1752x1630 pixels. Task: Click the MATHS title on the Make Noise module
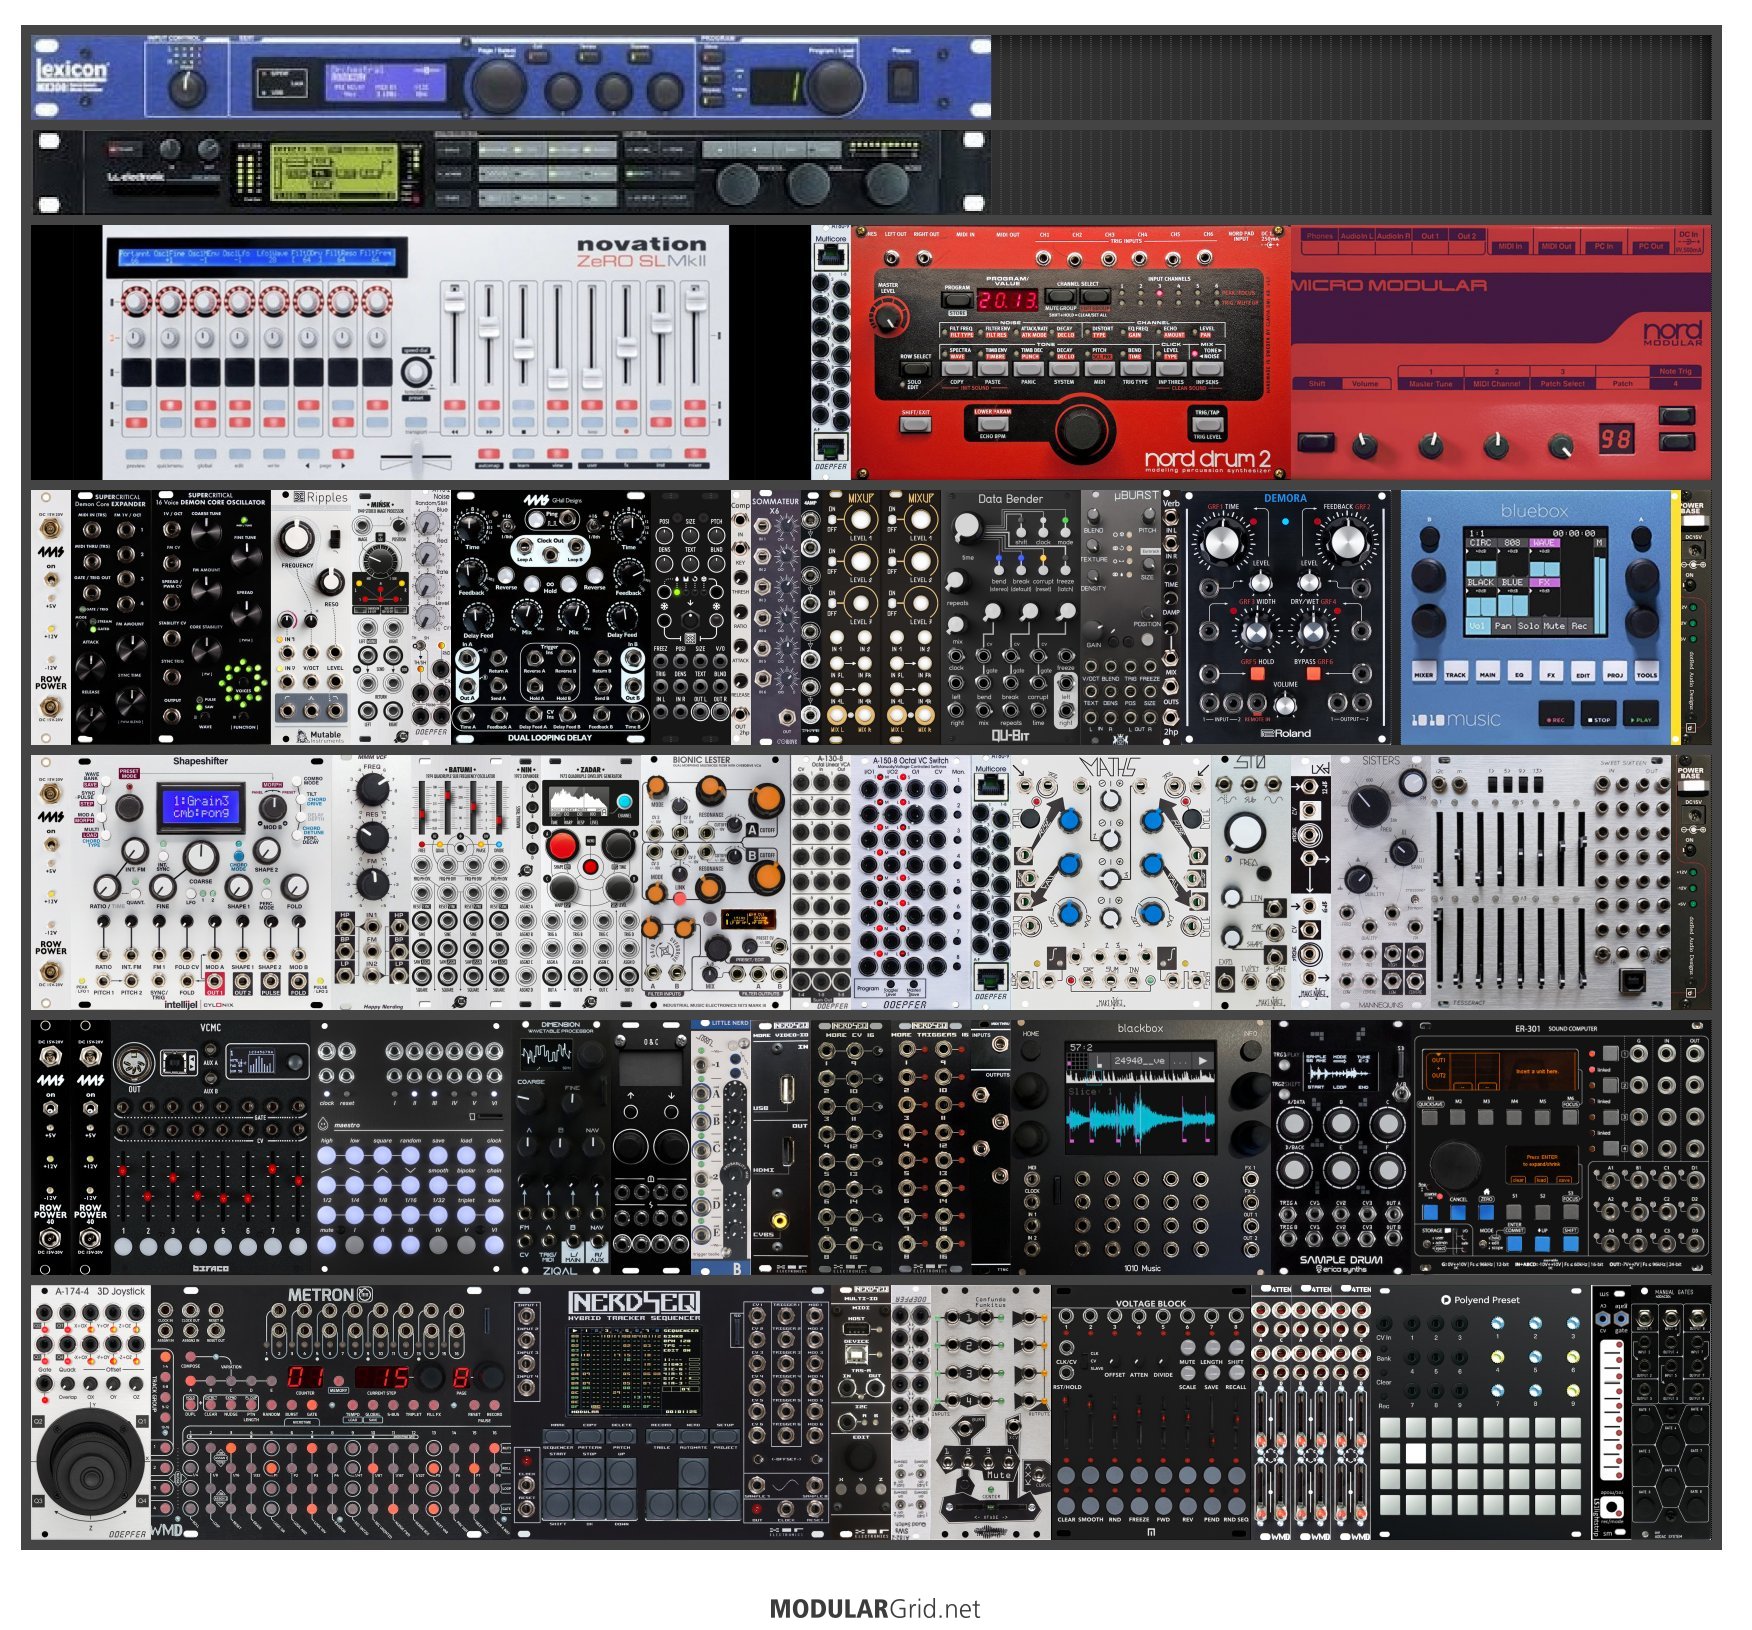(1110, 769)
